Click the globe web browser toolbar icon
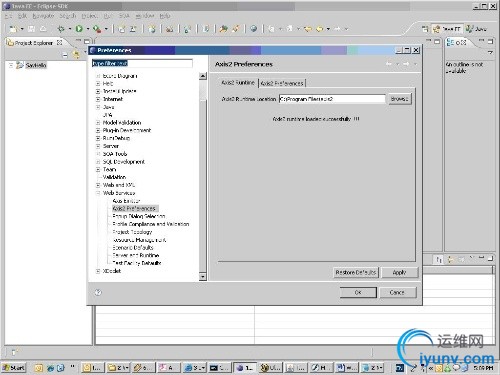This screenshot has width=500, height=375. 254,29
